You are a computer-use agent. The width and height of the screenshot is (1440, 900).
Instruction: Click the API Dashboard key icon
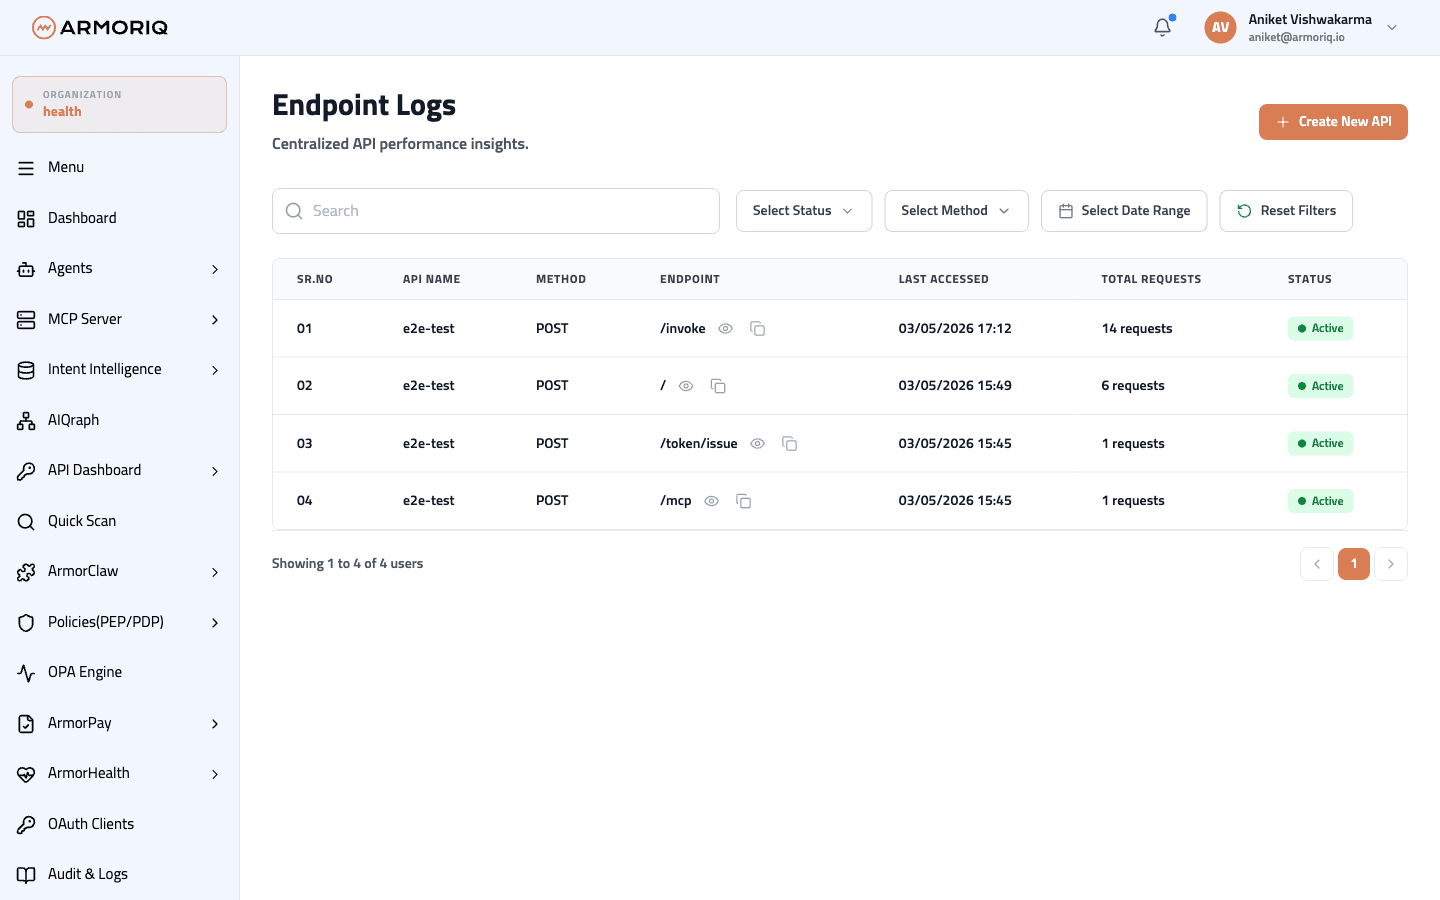[26, 471]
